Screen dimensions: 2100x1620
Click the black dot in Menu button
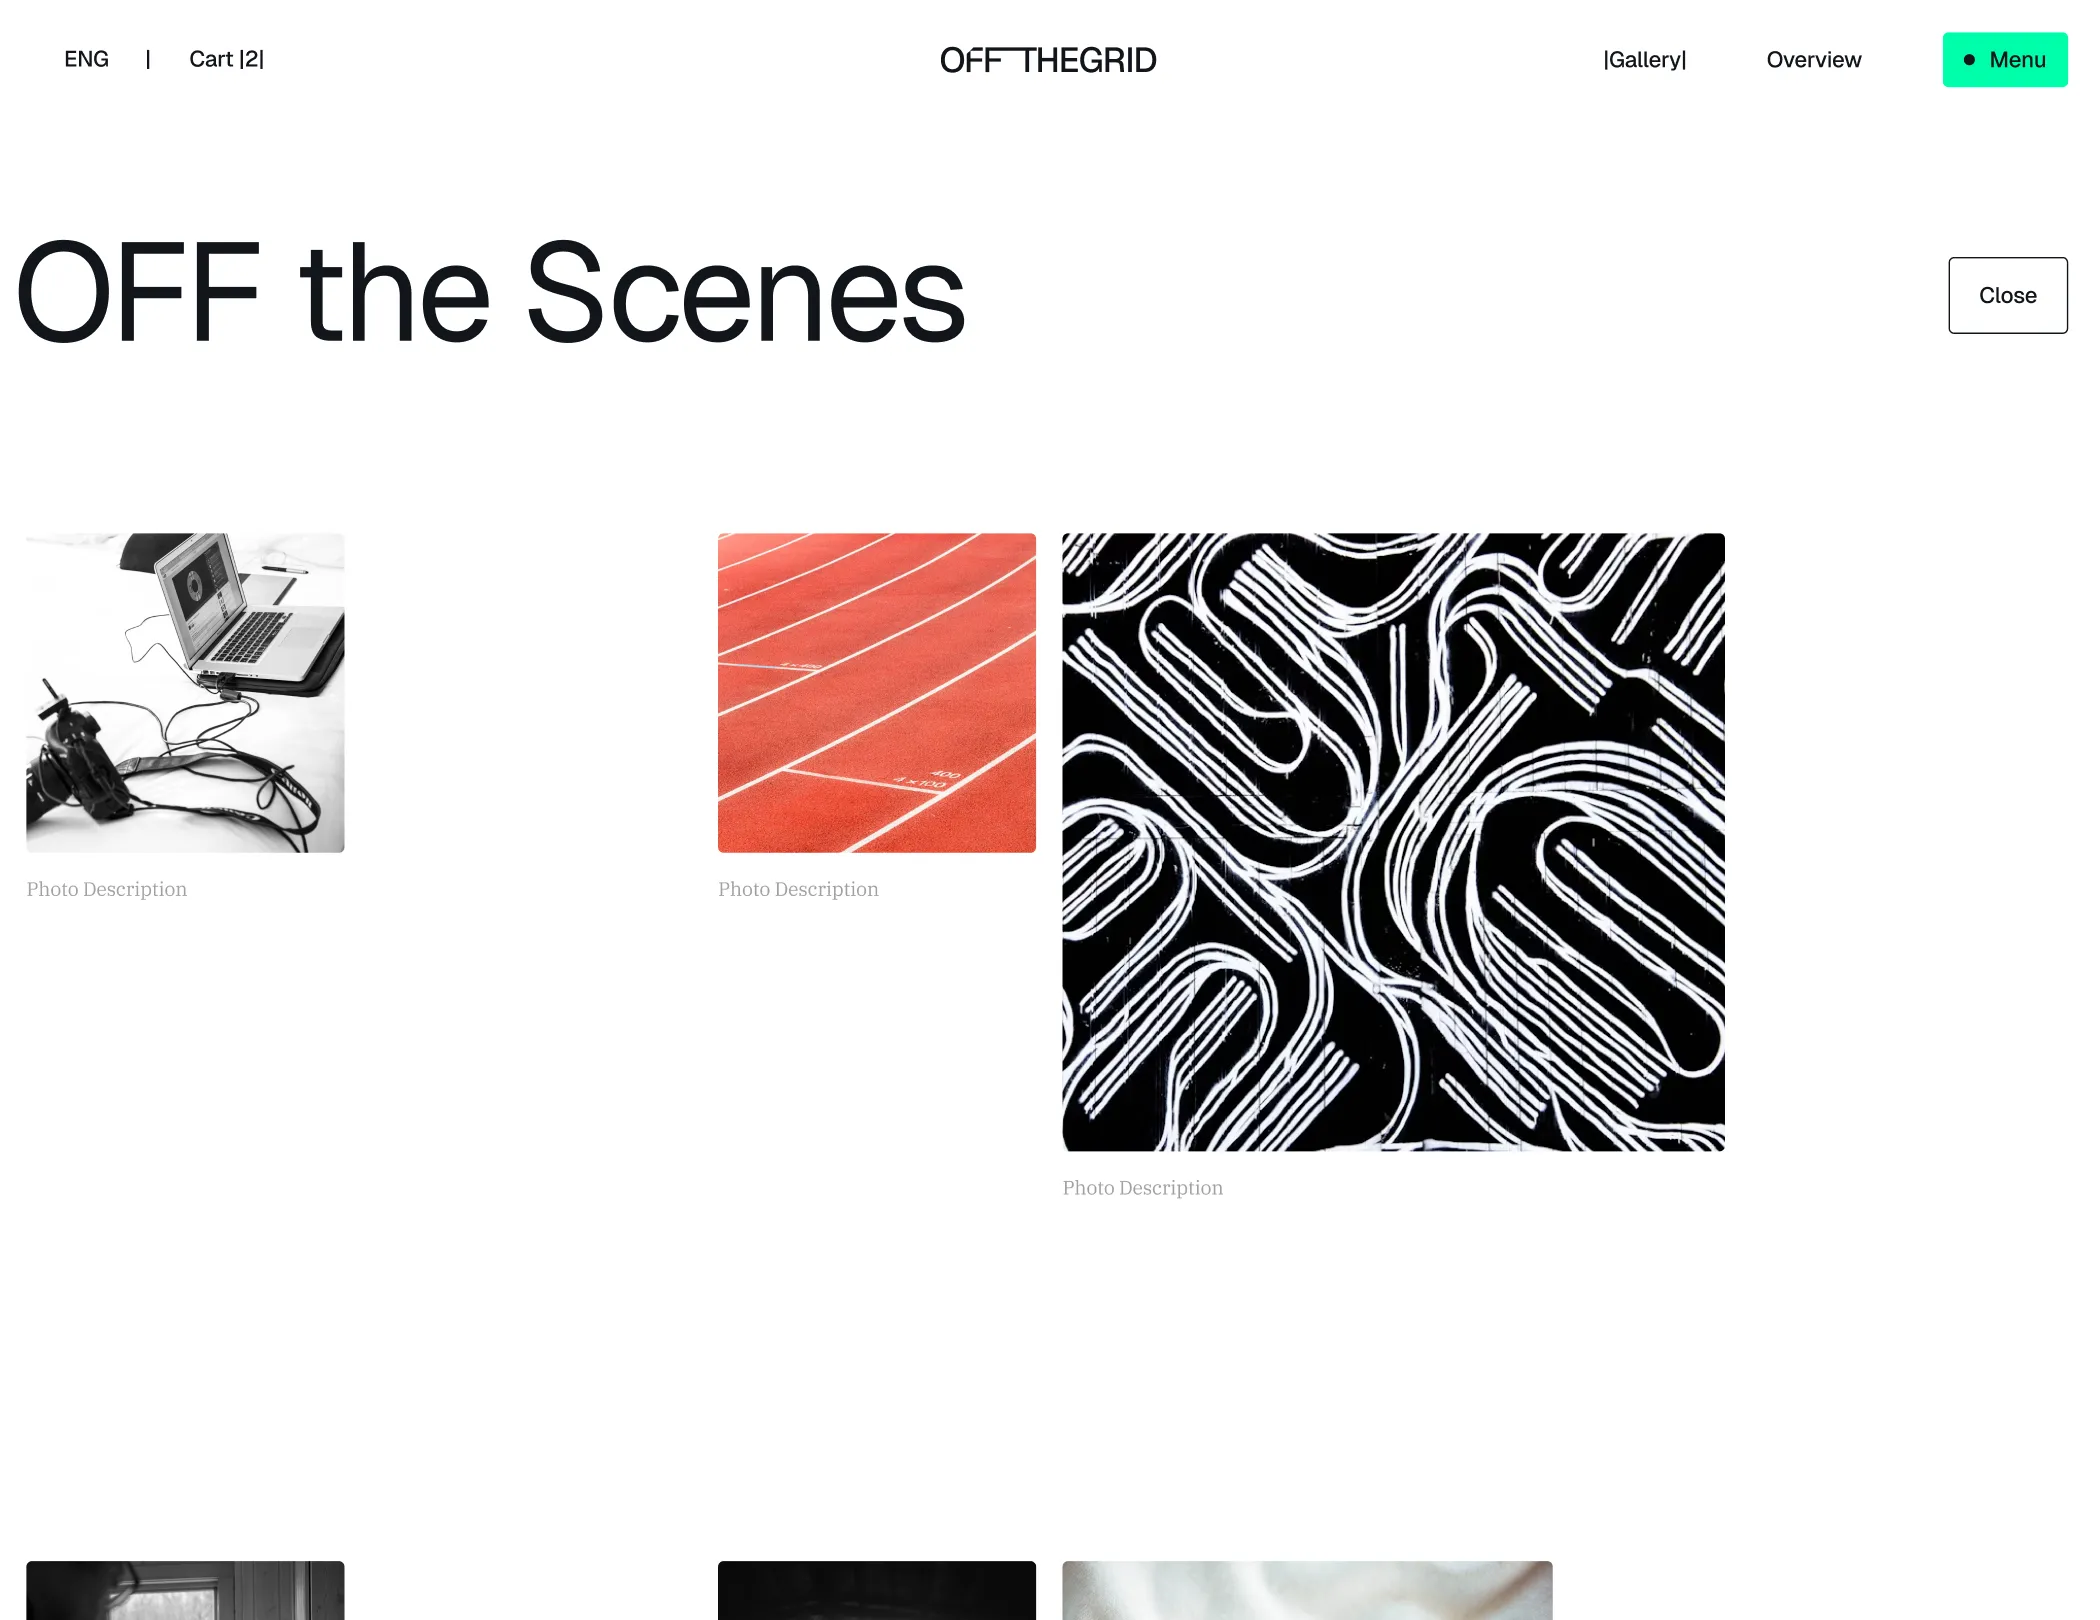[1969, 60]
